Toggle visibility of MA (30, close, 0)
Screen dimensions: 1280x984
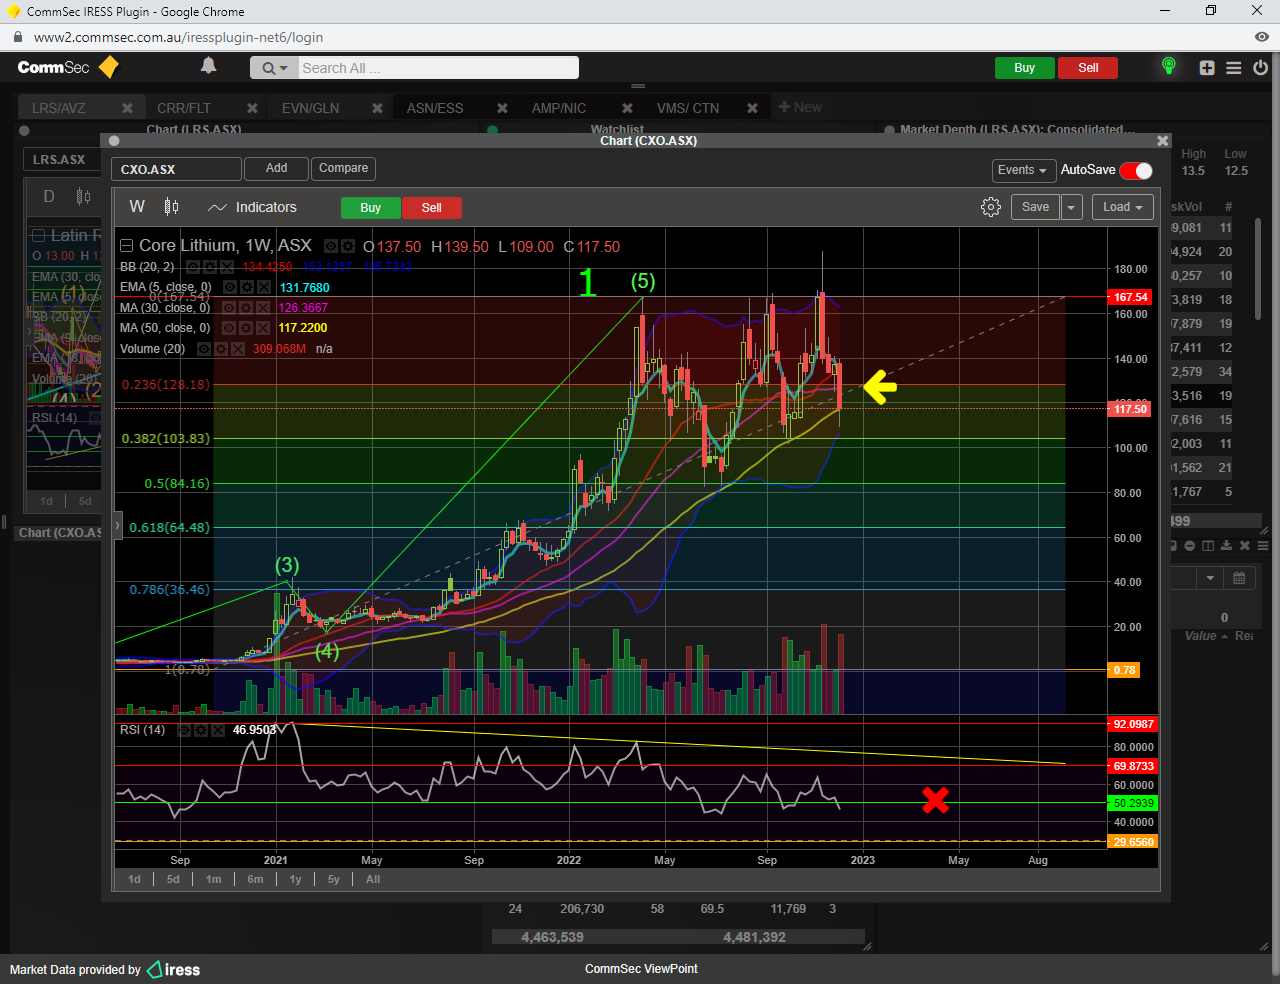229,308
